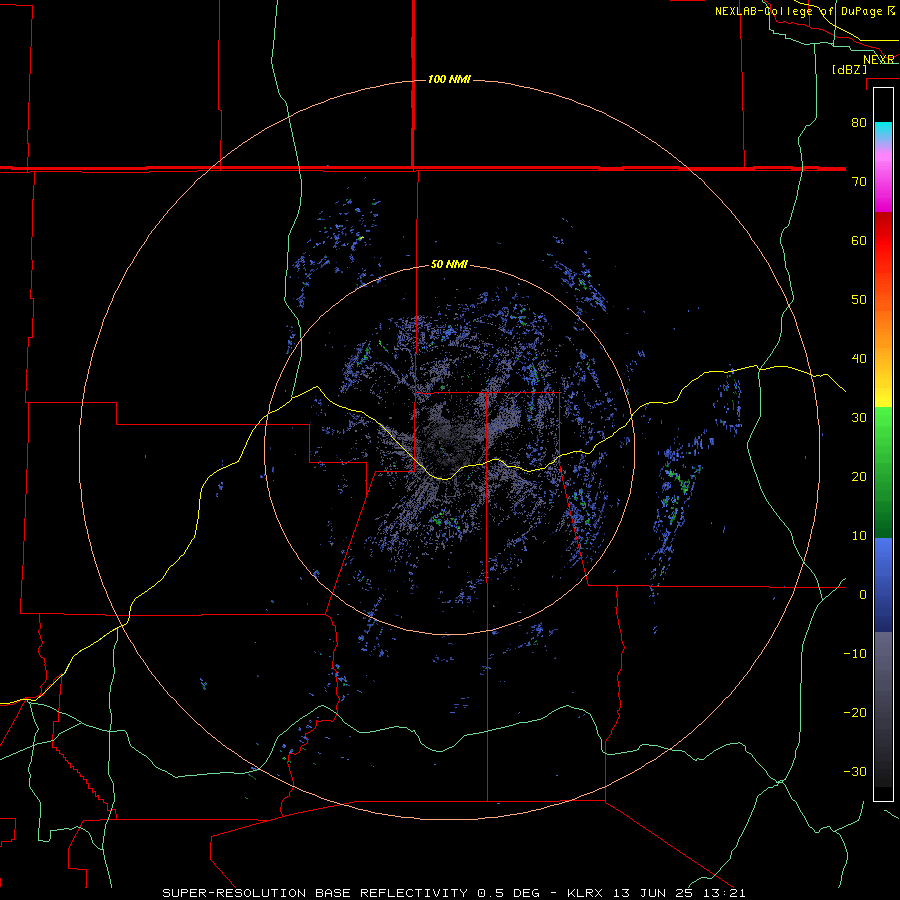Click the 40 value on reflectivity scale
Viewport: 900px width, 900px height.
859,359
